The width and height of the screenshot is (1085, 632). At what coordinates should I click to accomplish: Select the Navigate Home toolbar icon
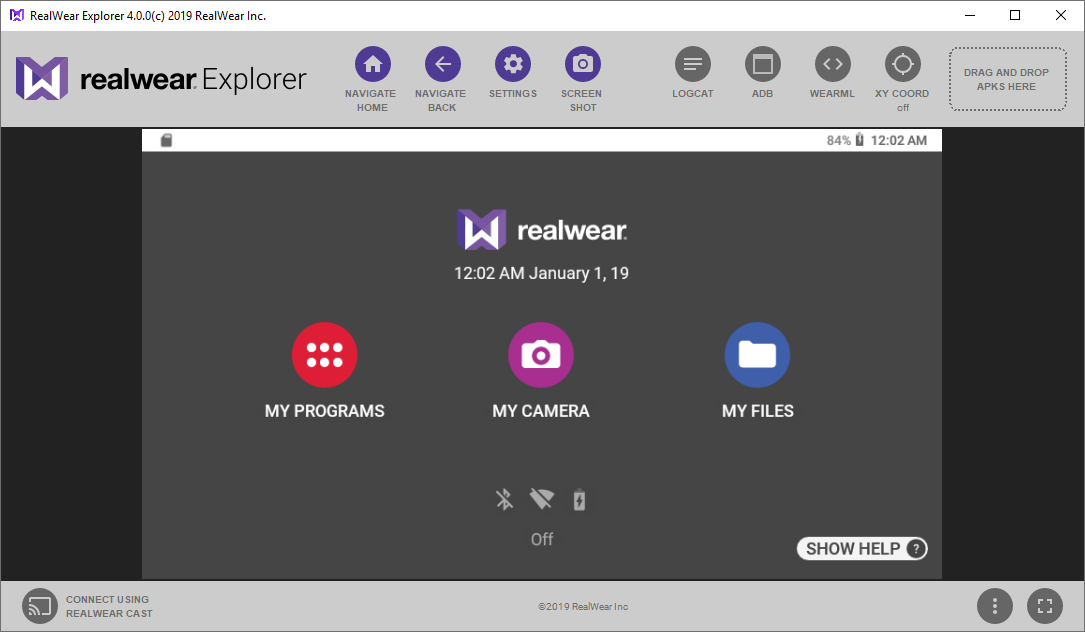coord(371,62)
